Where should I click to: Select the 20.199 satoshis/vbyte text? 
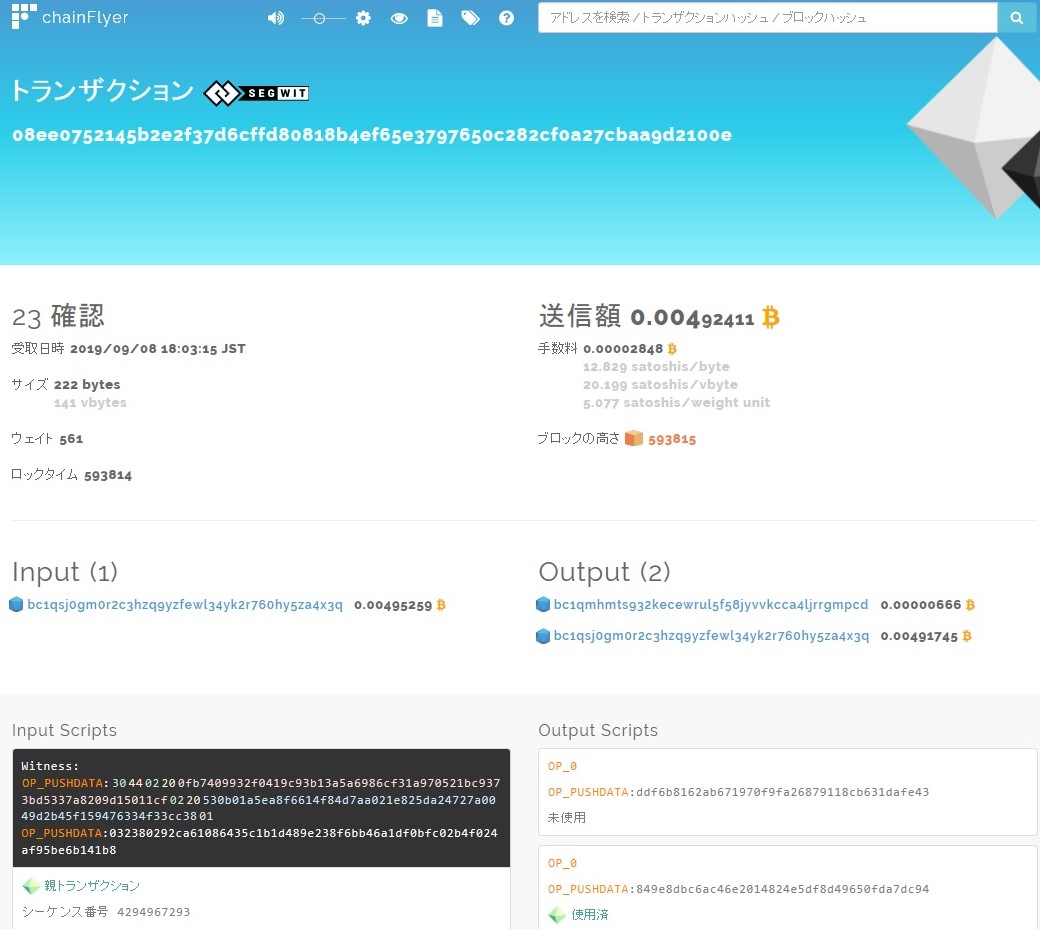pyautogui.click(x=660, y=385)
